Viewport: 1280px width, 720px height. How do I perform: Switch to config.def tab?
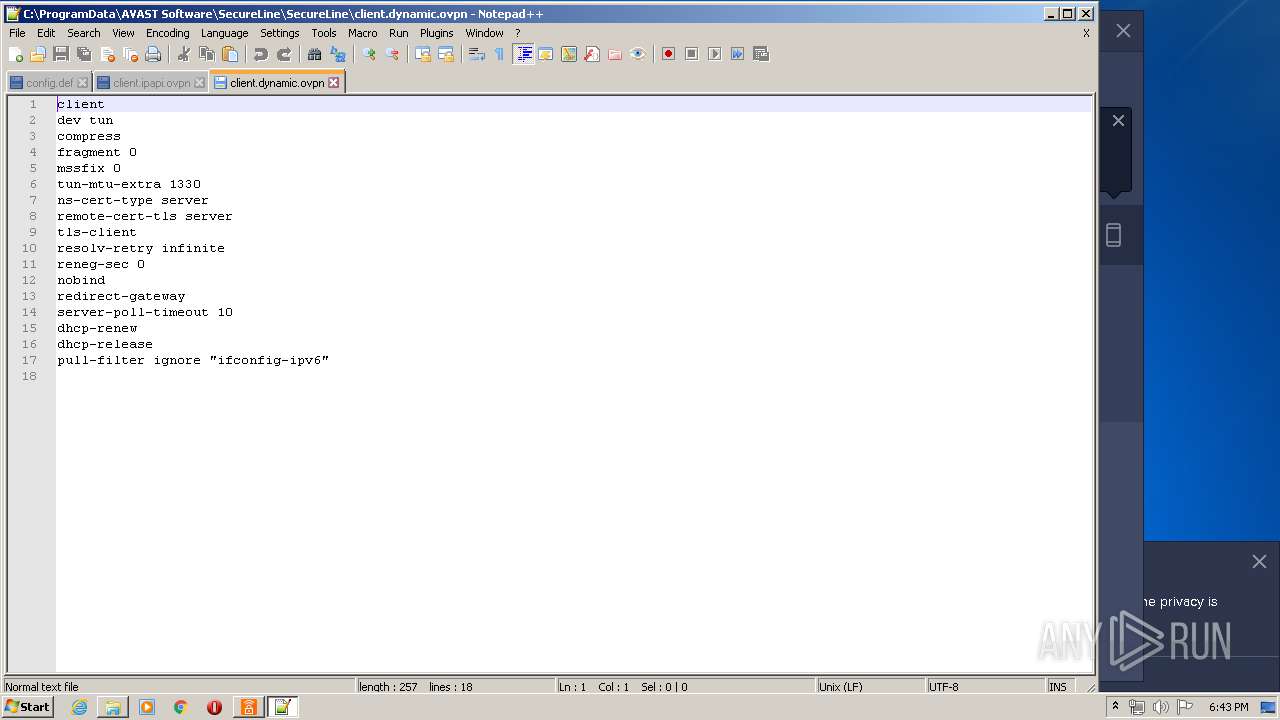point(49,83)
